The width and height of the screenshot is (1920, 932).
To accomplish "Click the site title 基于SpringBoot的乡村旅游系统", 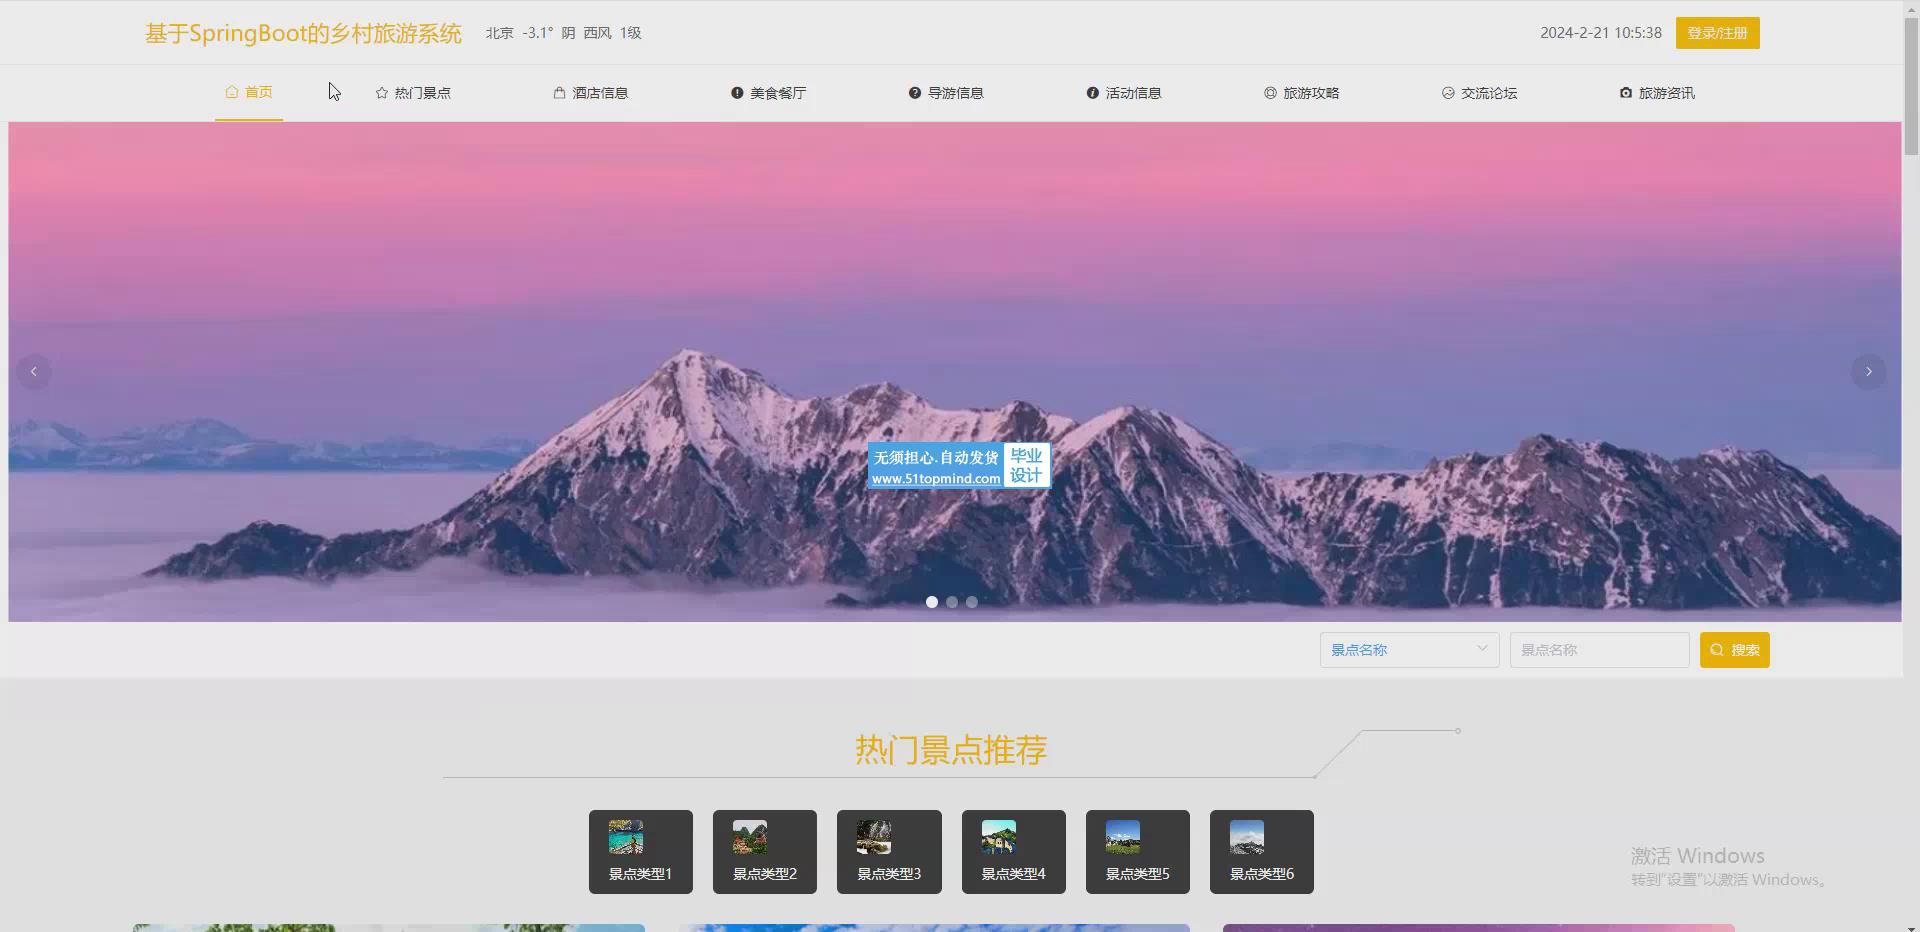I will [x=303, y=33].
